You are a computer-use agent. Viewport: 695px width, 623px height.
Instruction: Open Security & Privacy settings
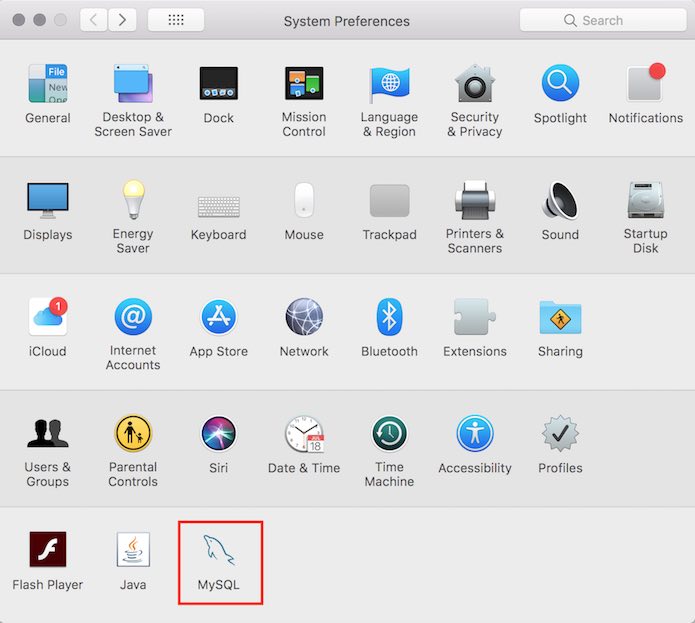[x=474, y=85]
